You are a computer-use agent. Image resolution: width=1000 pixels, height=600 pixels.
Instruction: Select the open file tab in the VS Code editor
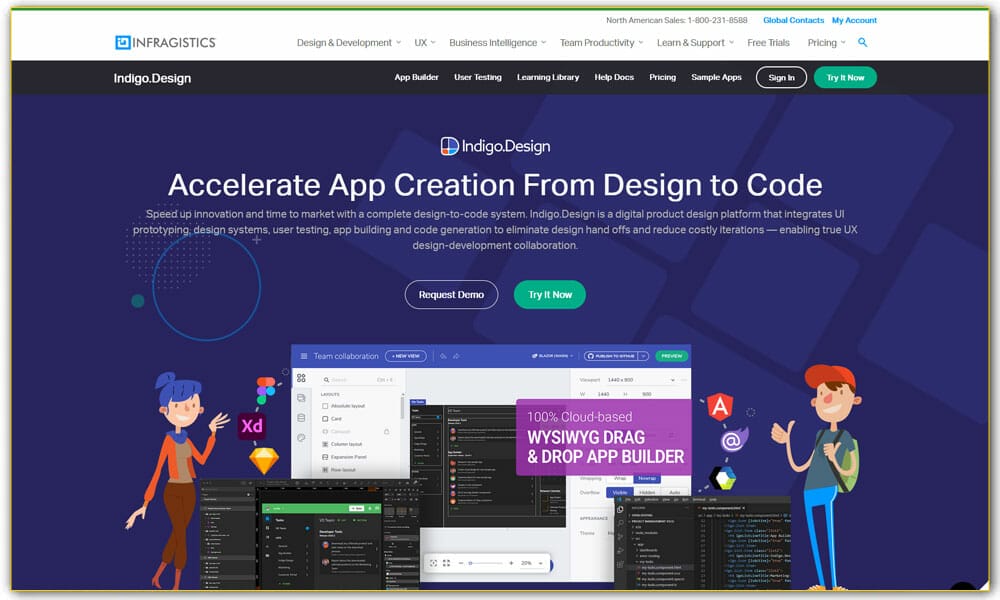pos(722,508)
